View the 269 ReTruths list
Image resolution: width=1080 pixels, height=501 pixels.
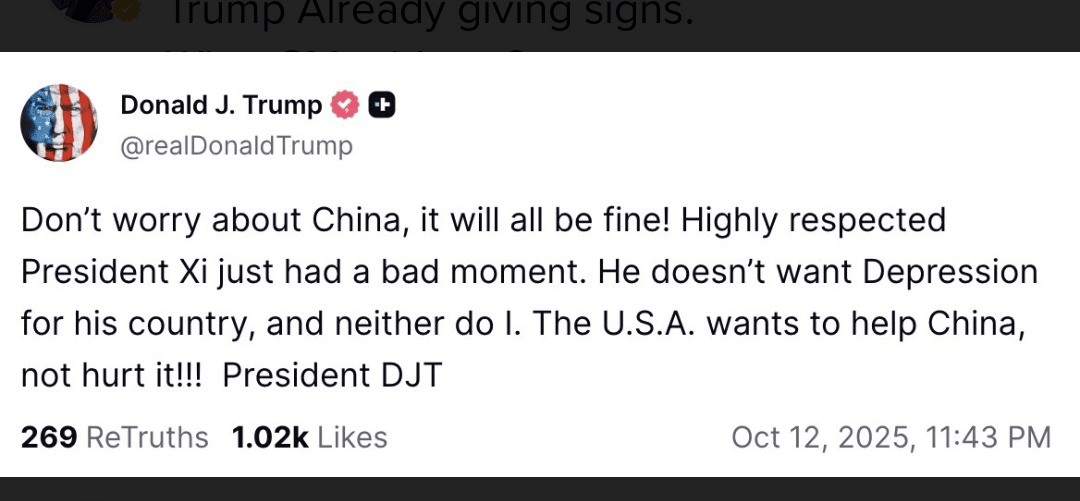point(114,438)
